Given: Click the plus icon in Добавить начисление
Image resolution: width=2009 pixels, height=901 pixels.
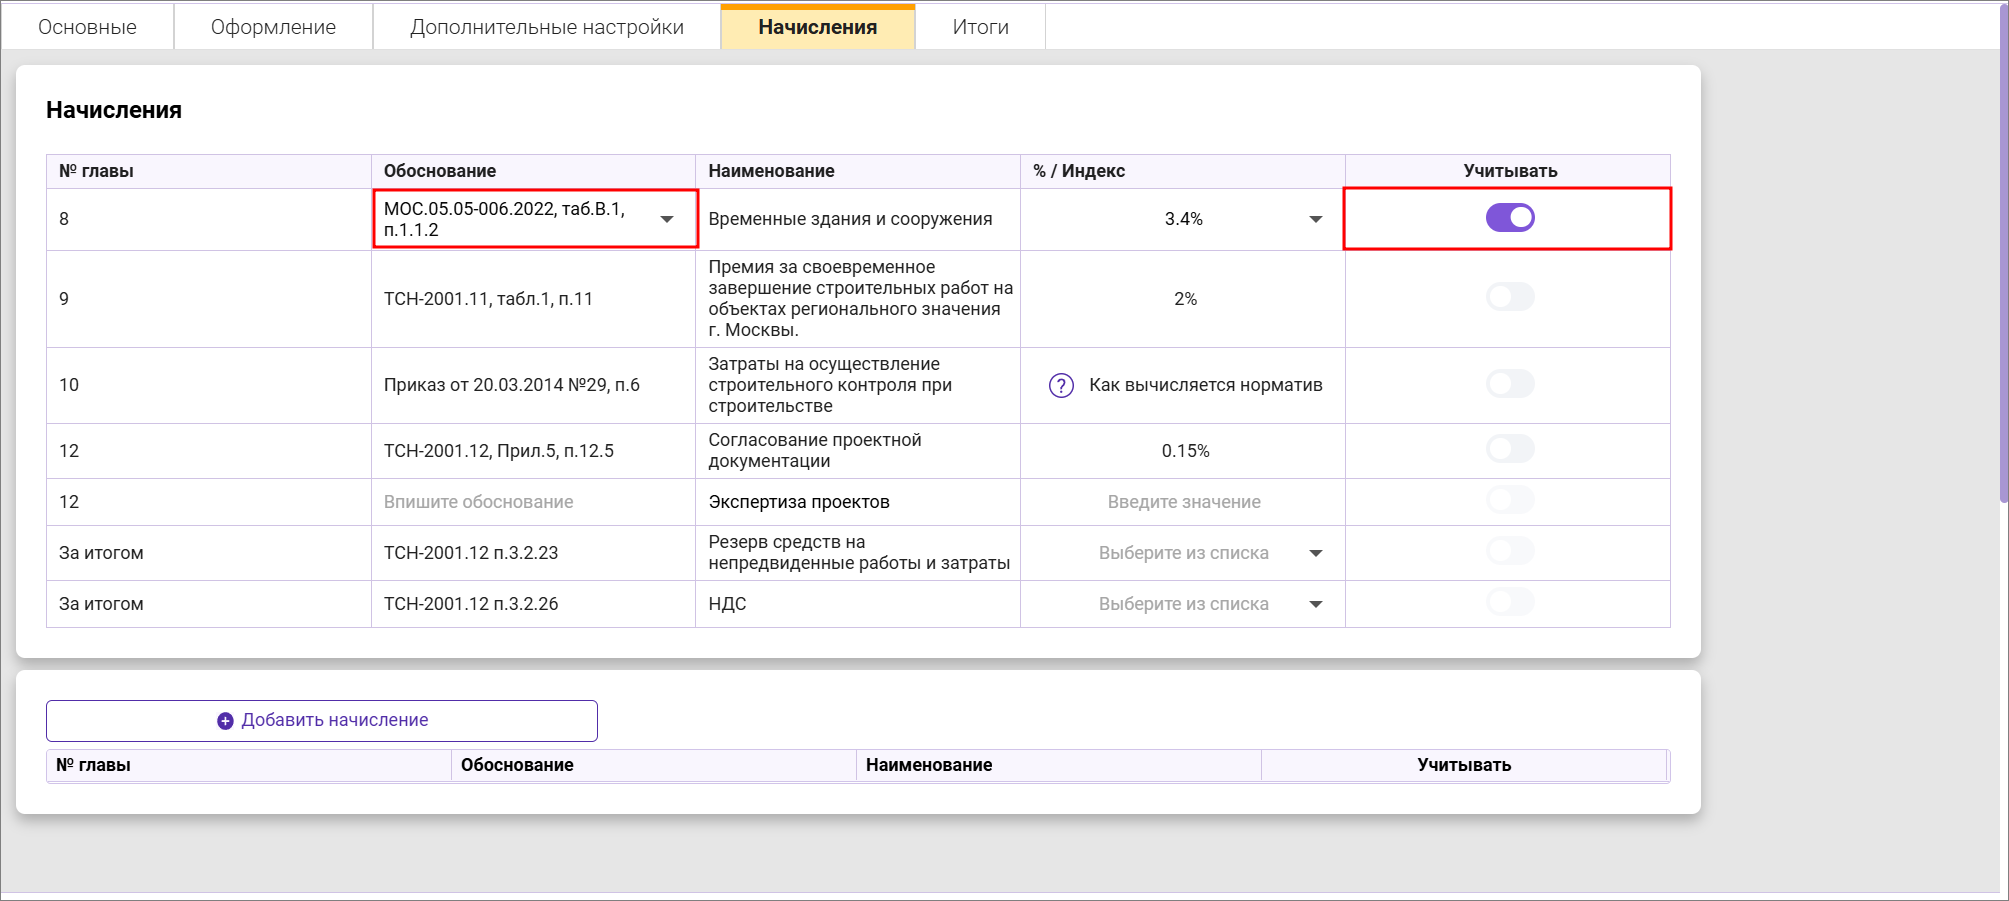Looking at the screenshot, I should pos(225,721).
